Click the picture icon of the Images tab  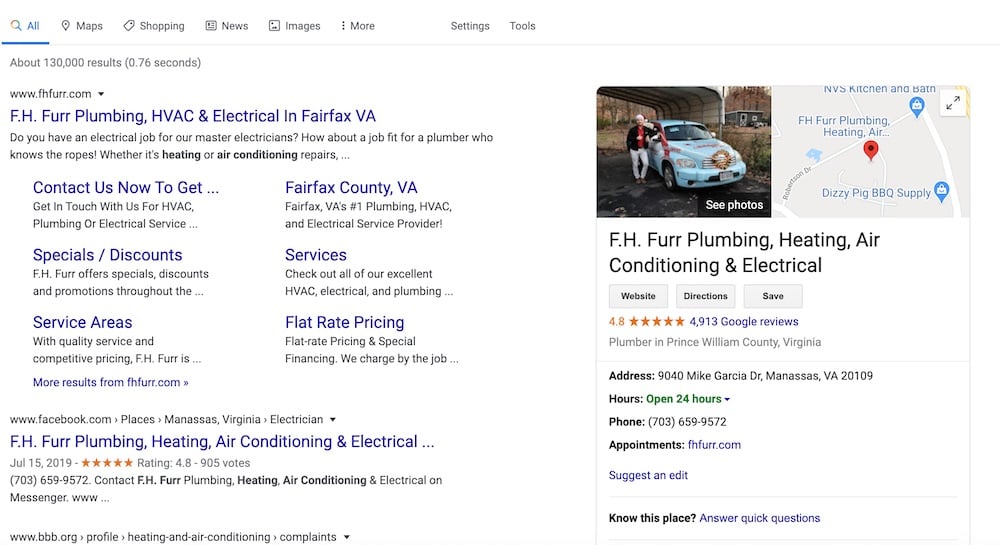[x=274, y=25]
